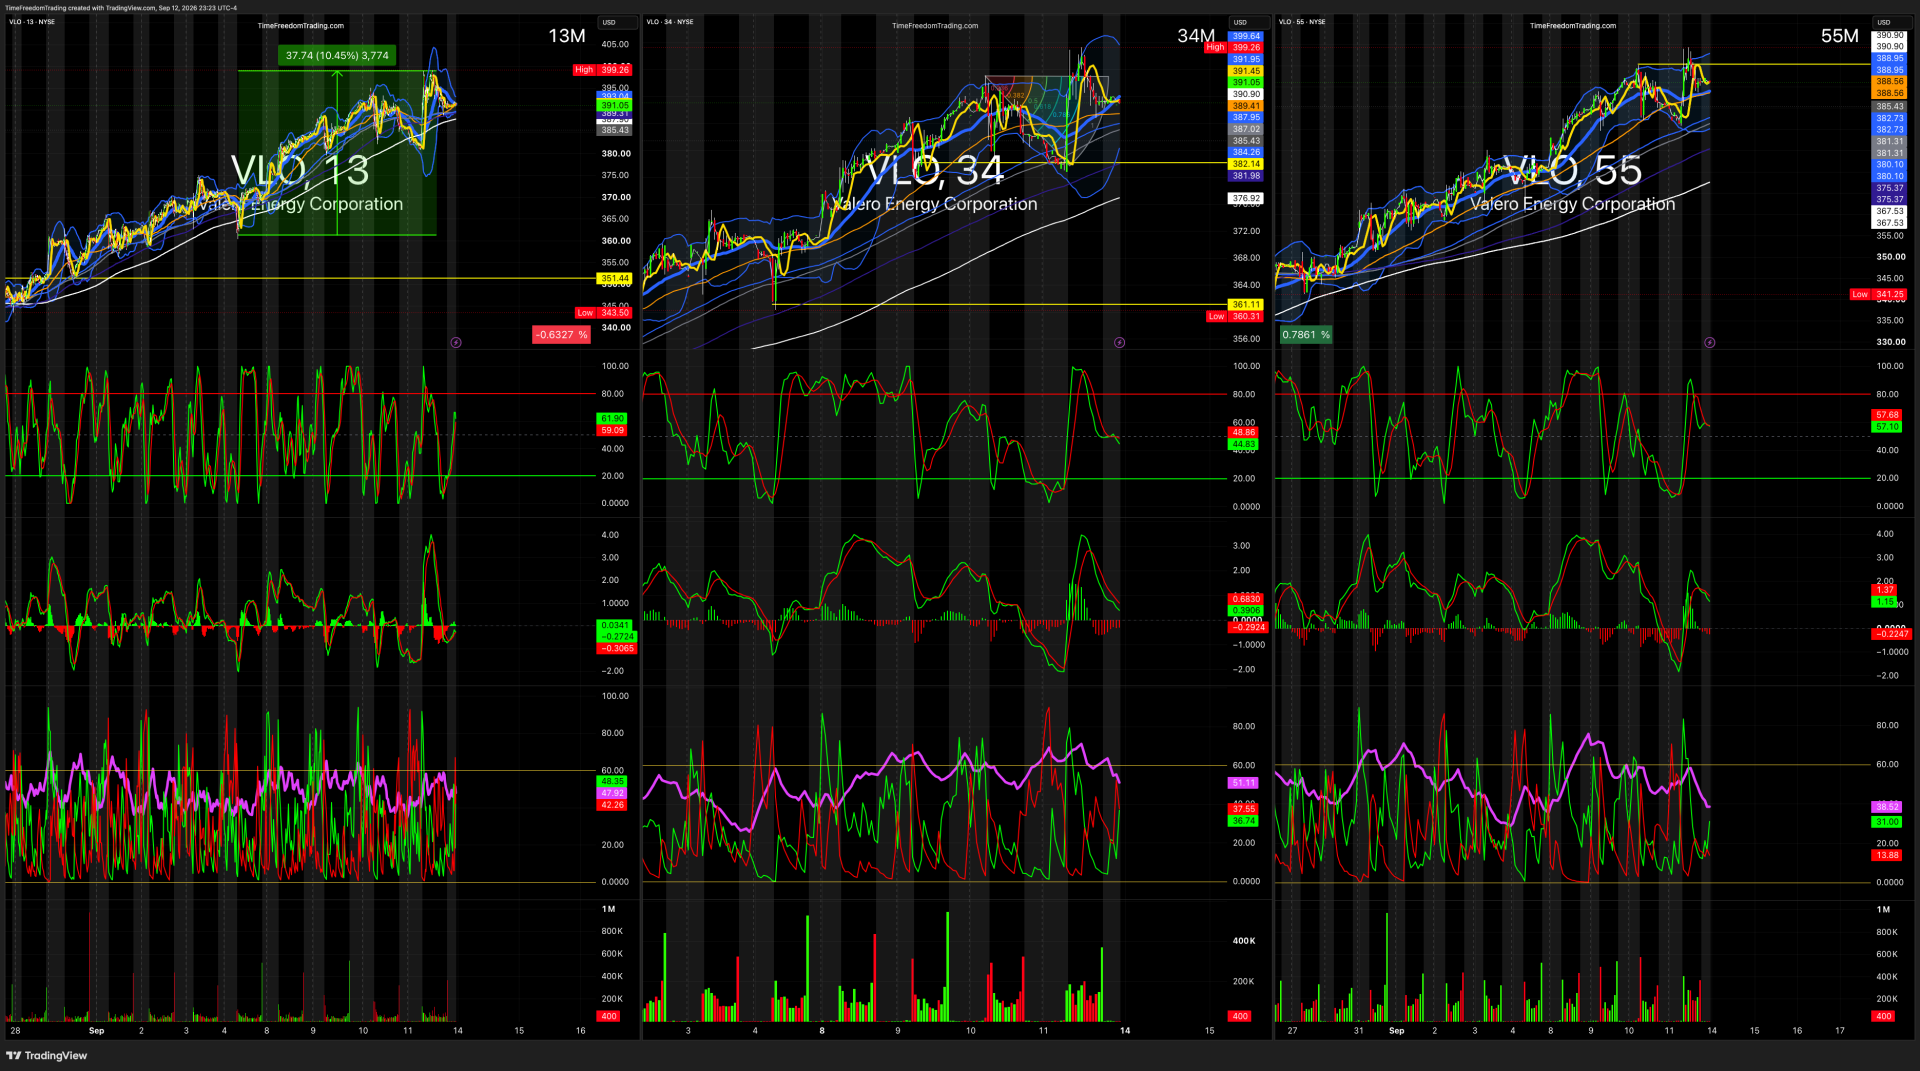Open USD currency selector on 13M chart
The width and height of the screenshot is (1920, 1071).
click(608, 22)
